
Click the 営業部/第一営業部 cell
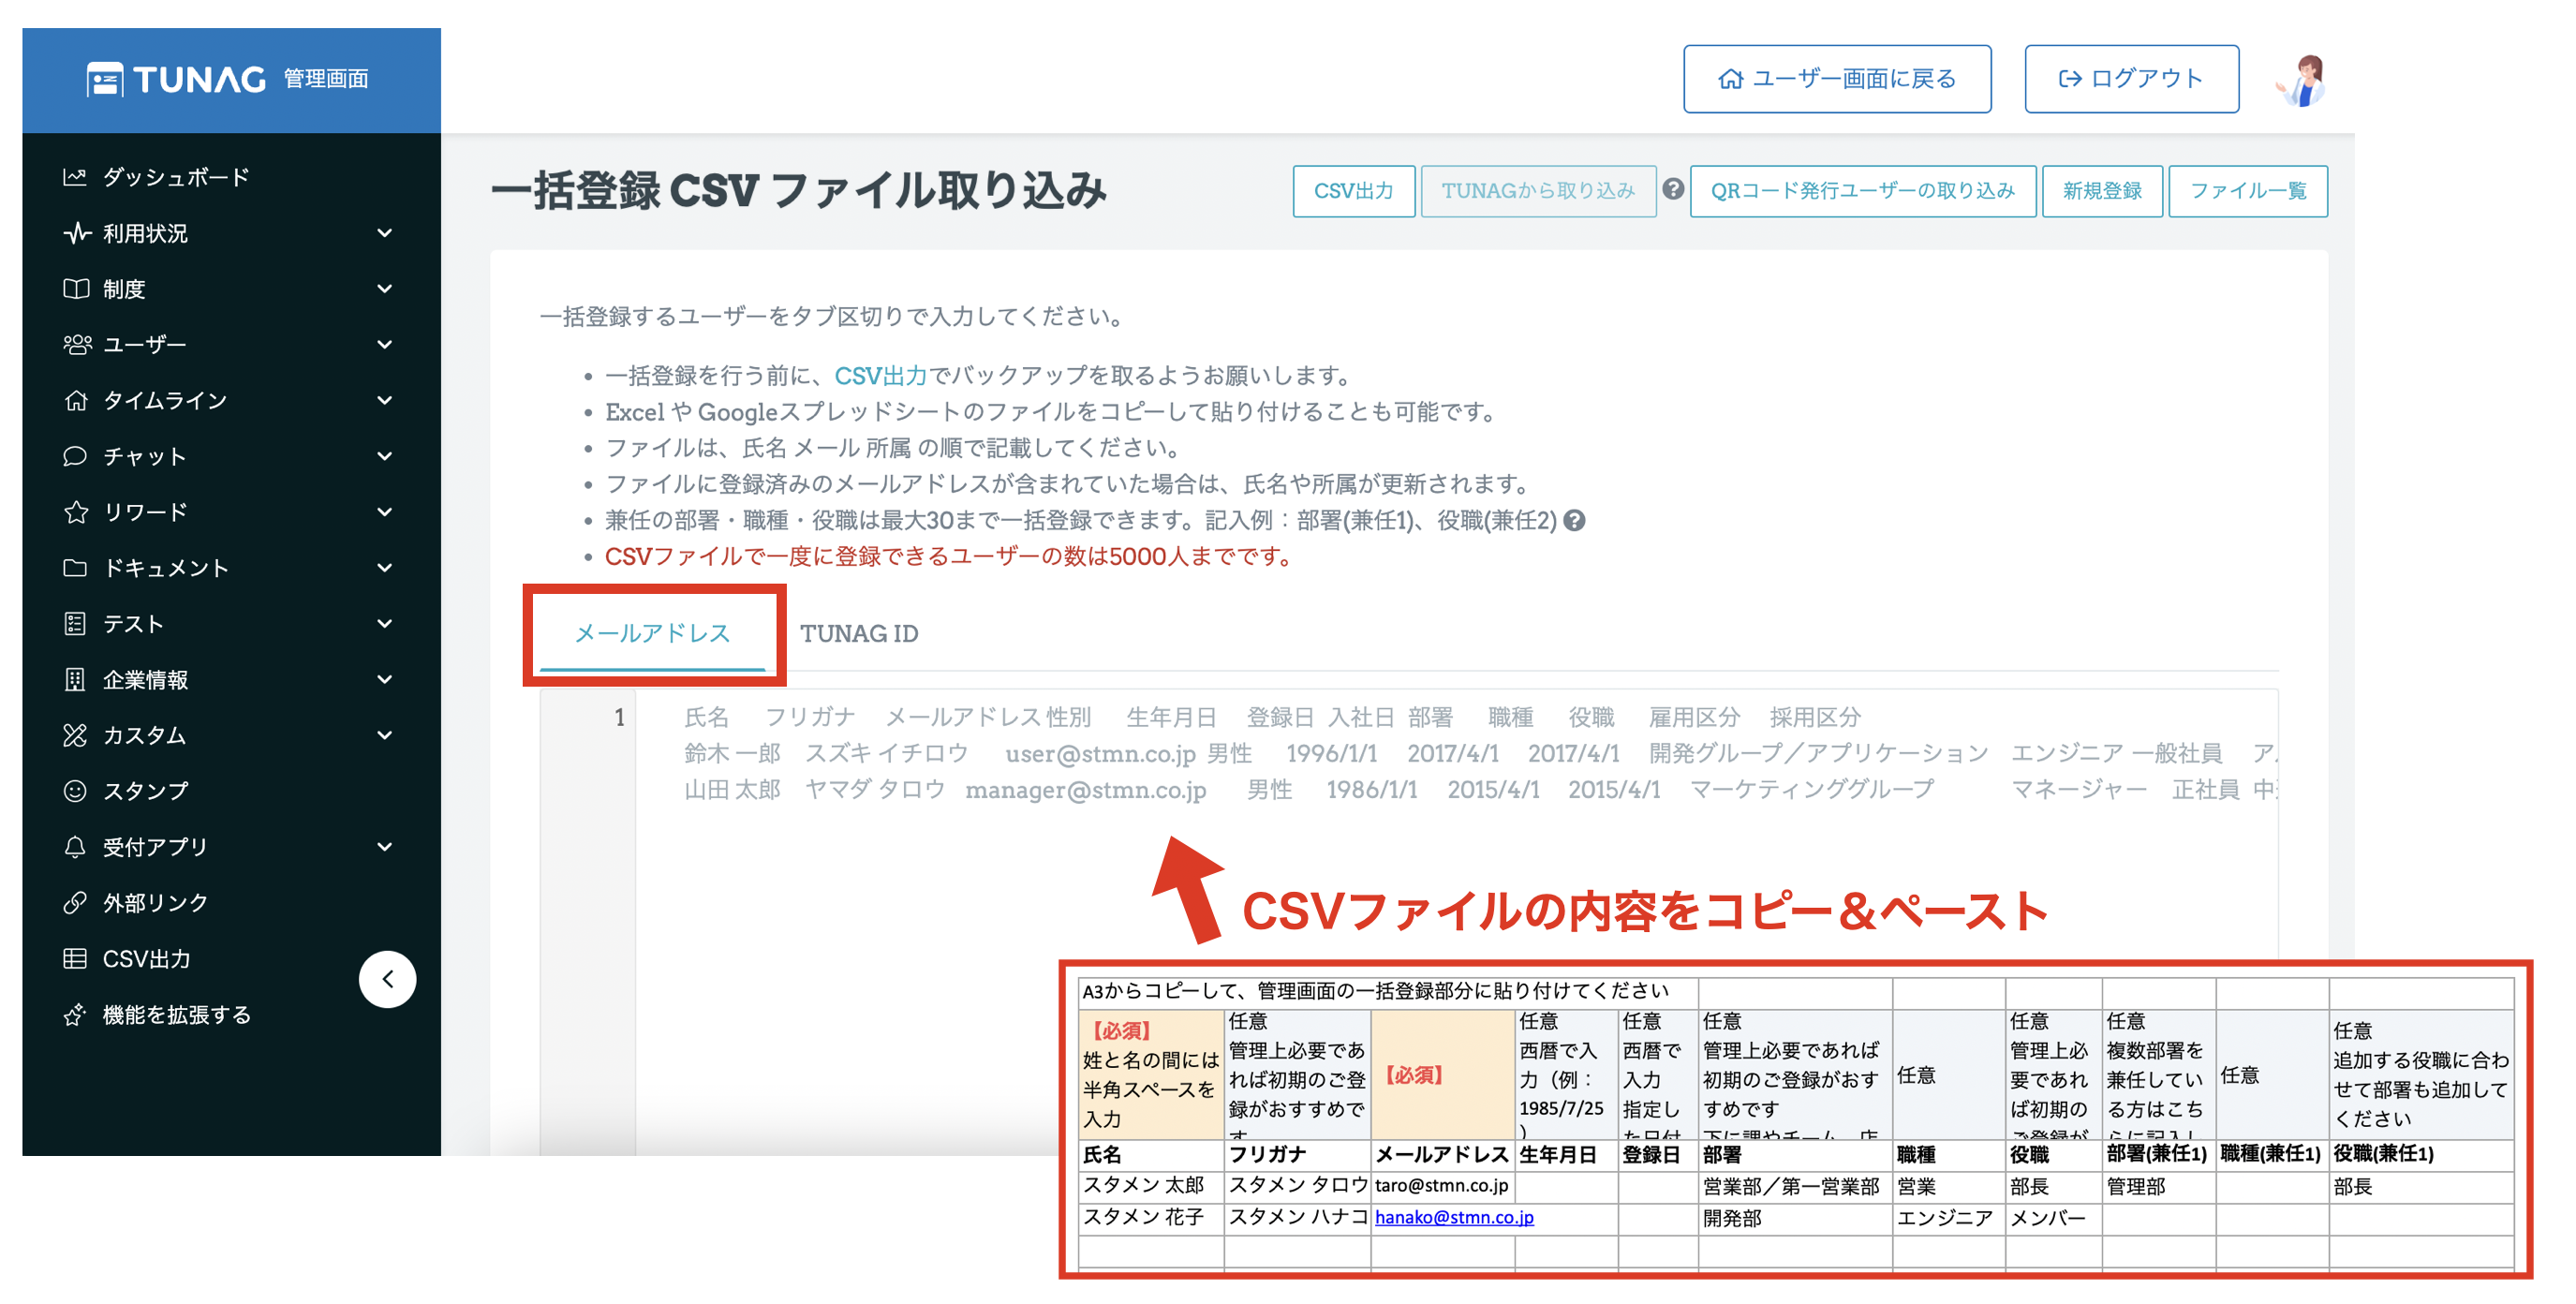(x=1795, y=1186)
